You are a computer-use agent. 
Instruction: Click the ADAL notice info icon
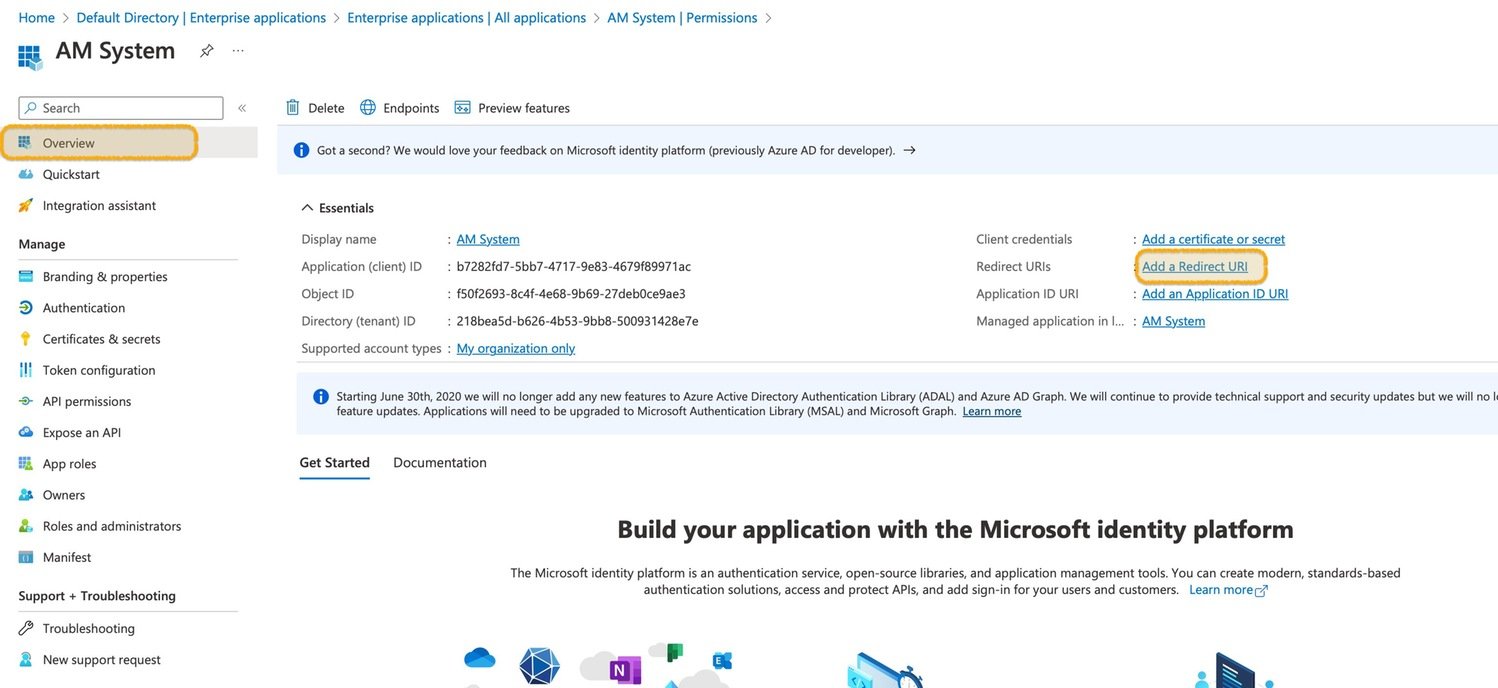pos(321,397)
